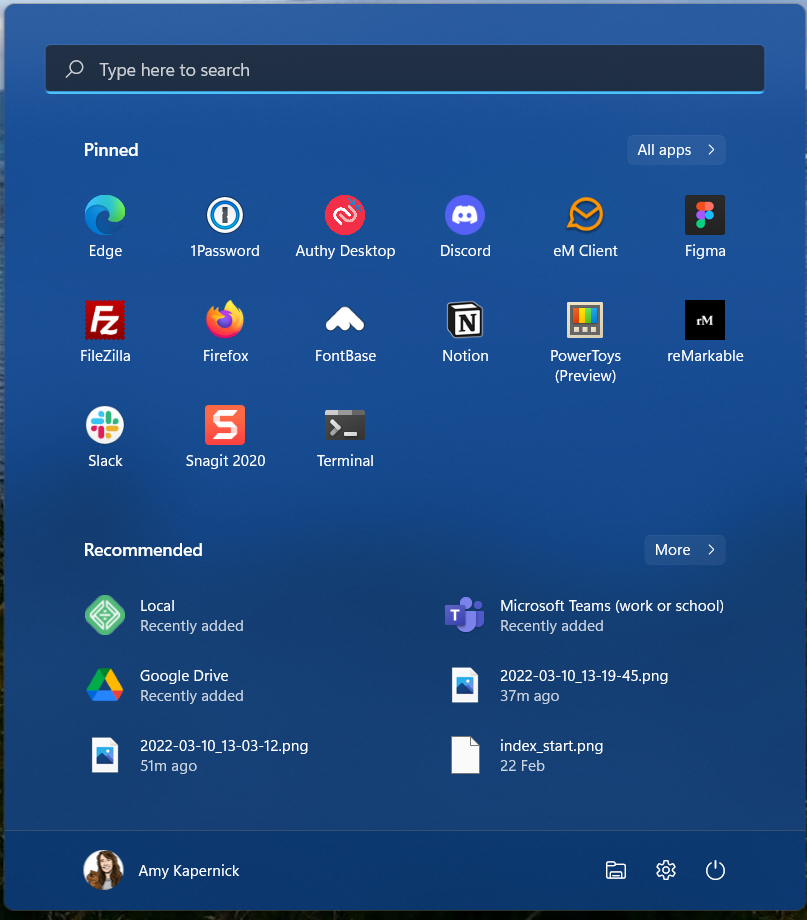This screenshot has width=807, height=920.
Task: Open the Edge browser pinned app
Action: tap(105, 227)
